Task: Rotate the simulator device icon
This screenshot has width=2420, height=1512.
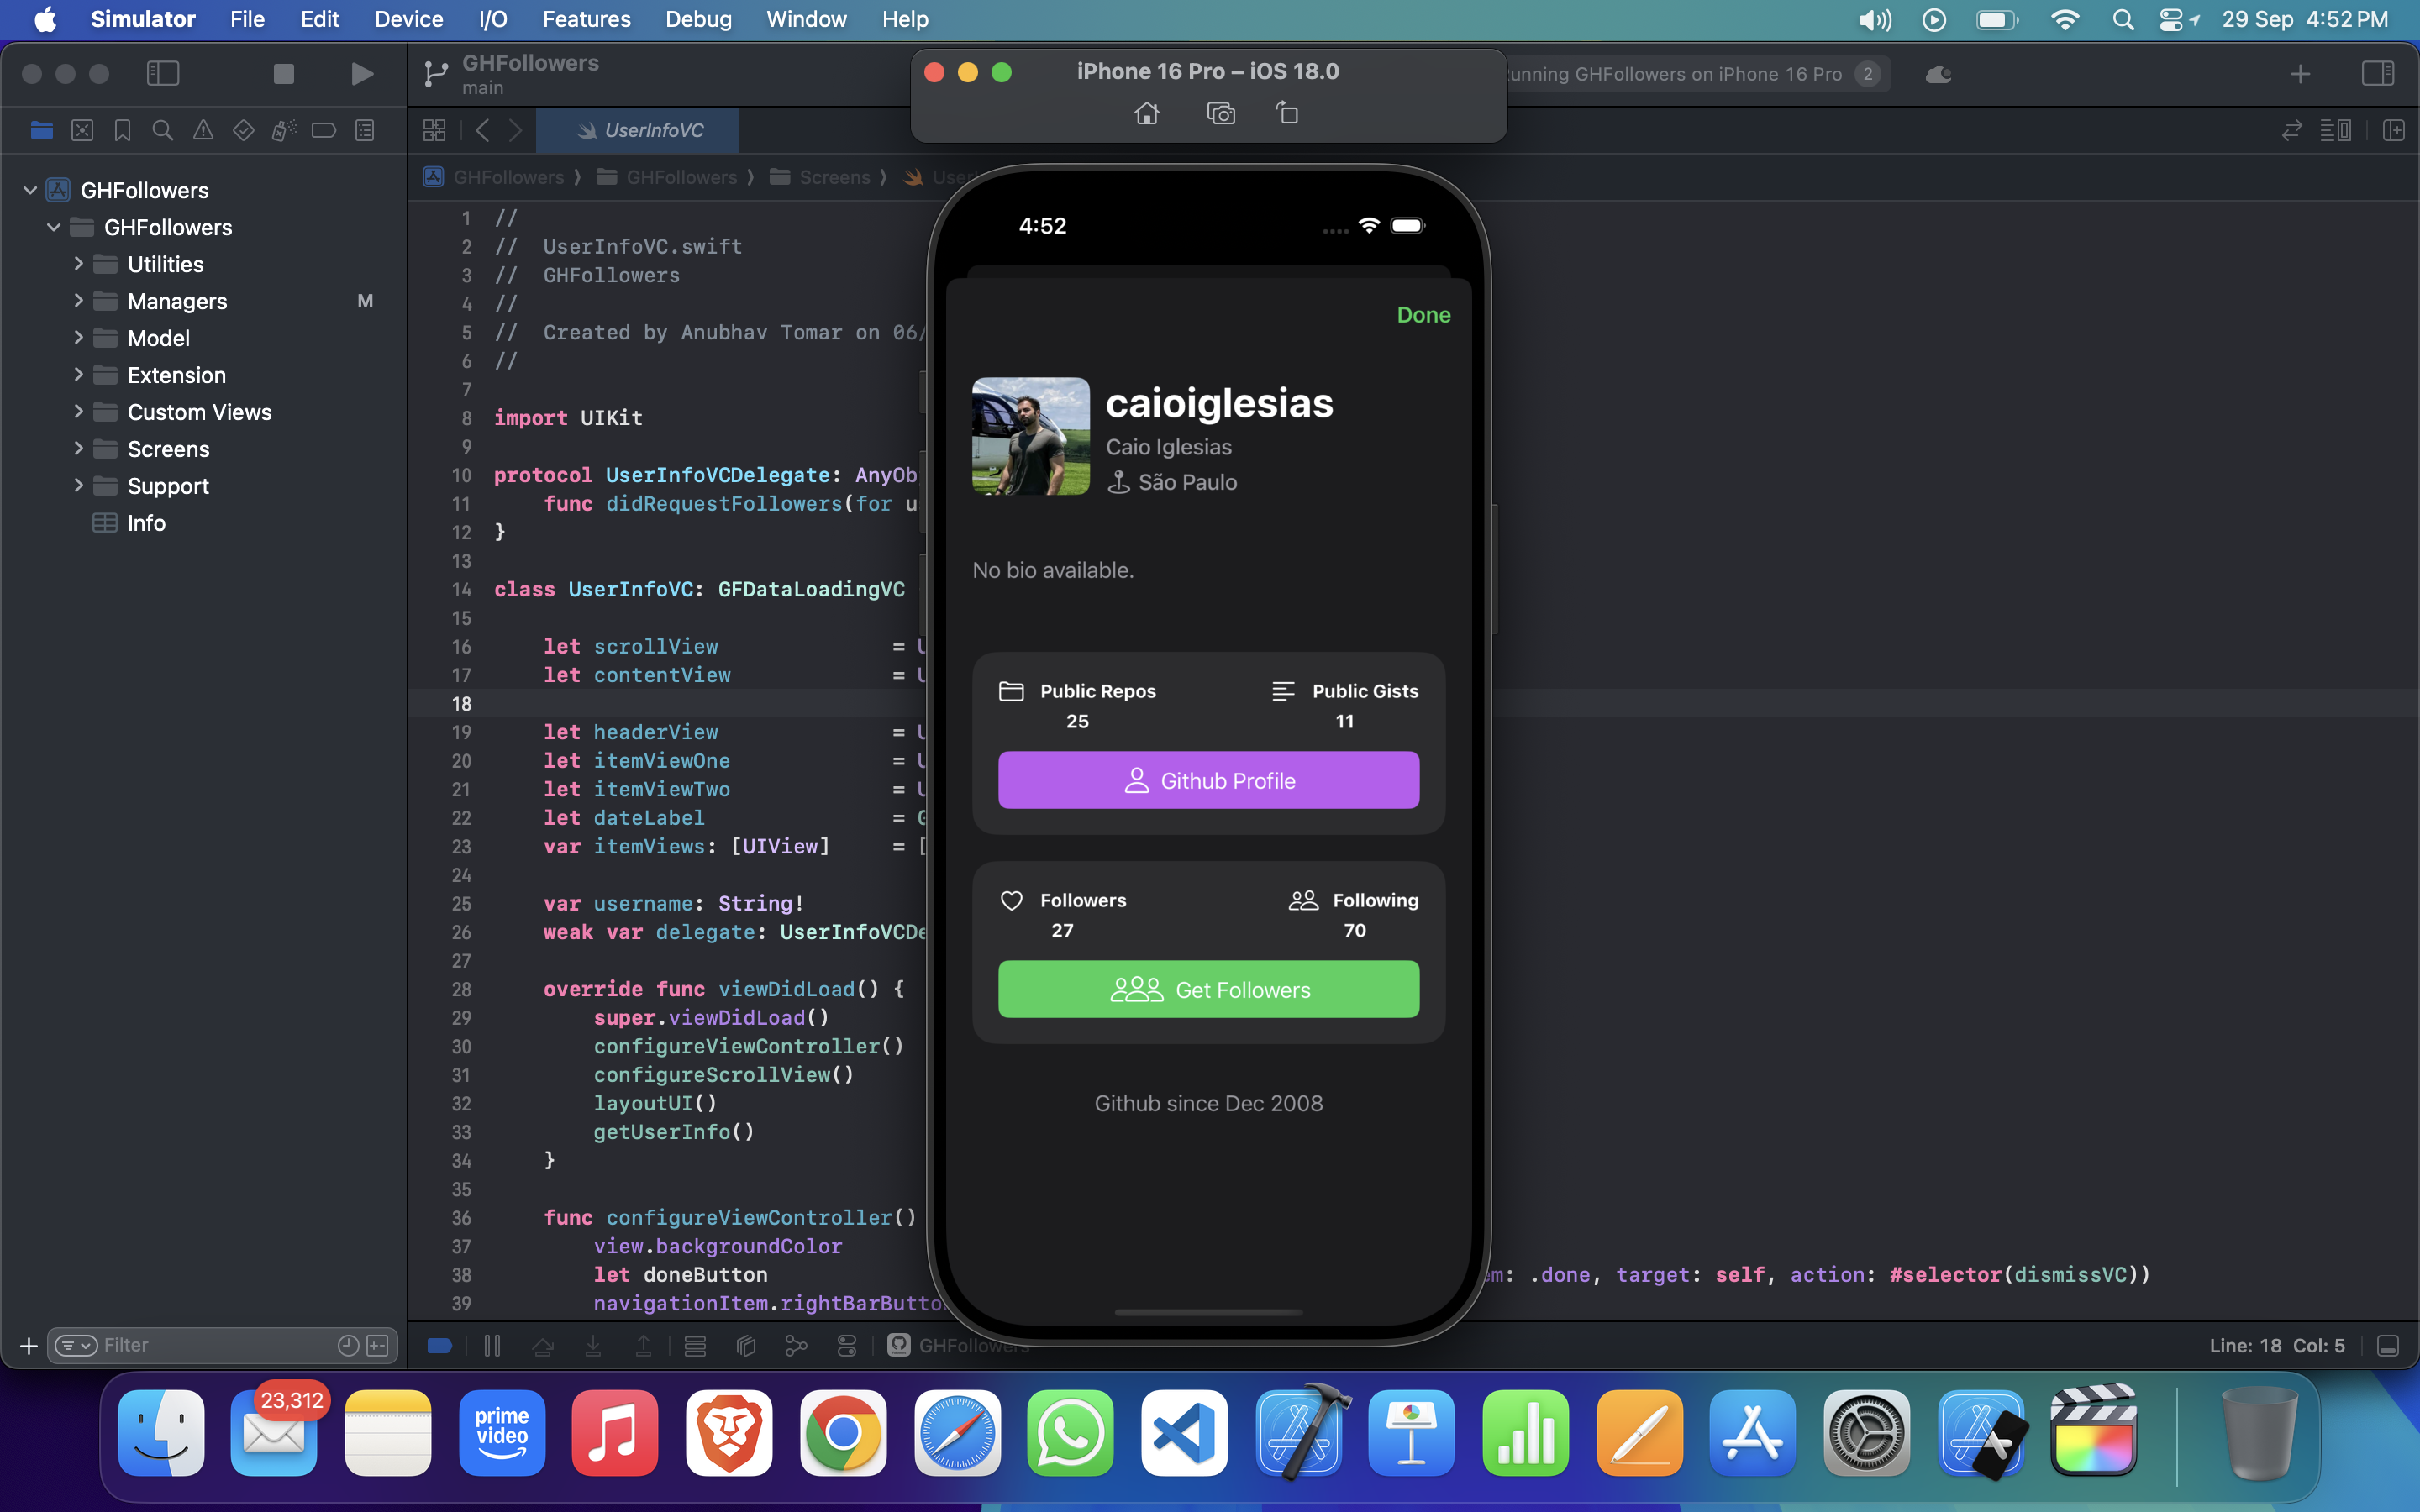Action: [1288, 114]
